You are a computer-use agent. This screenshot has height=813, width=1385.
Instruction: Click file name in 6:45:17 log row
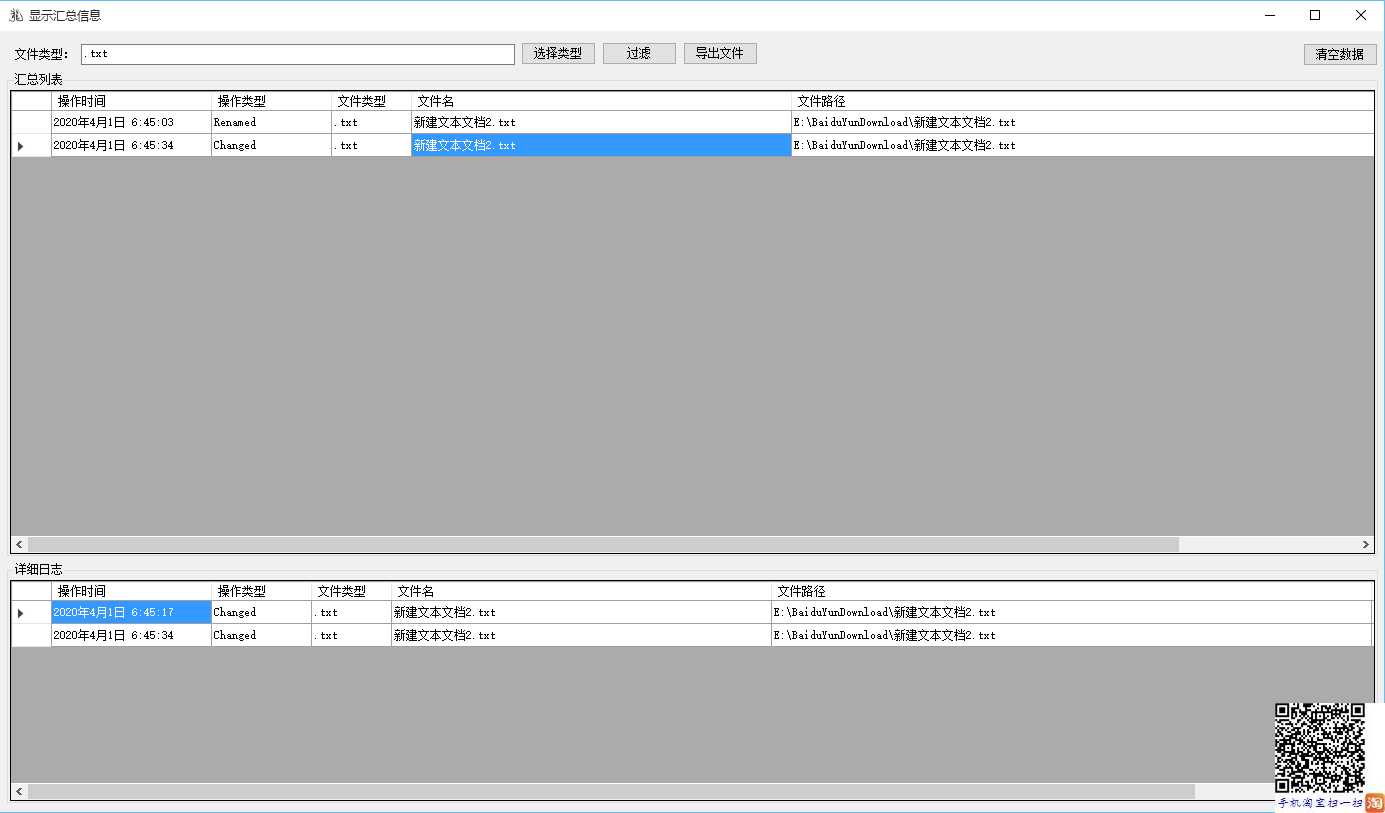click(581, 612)
